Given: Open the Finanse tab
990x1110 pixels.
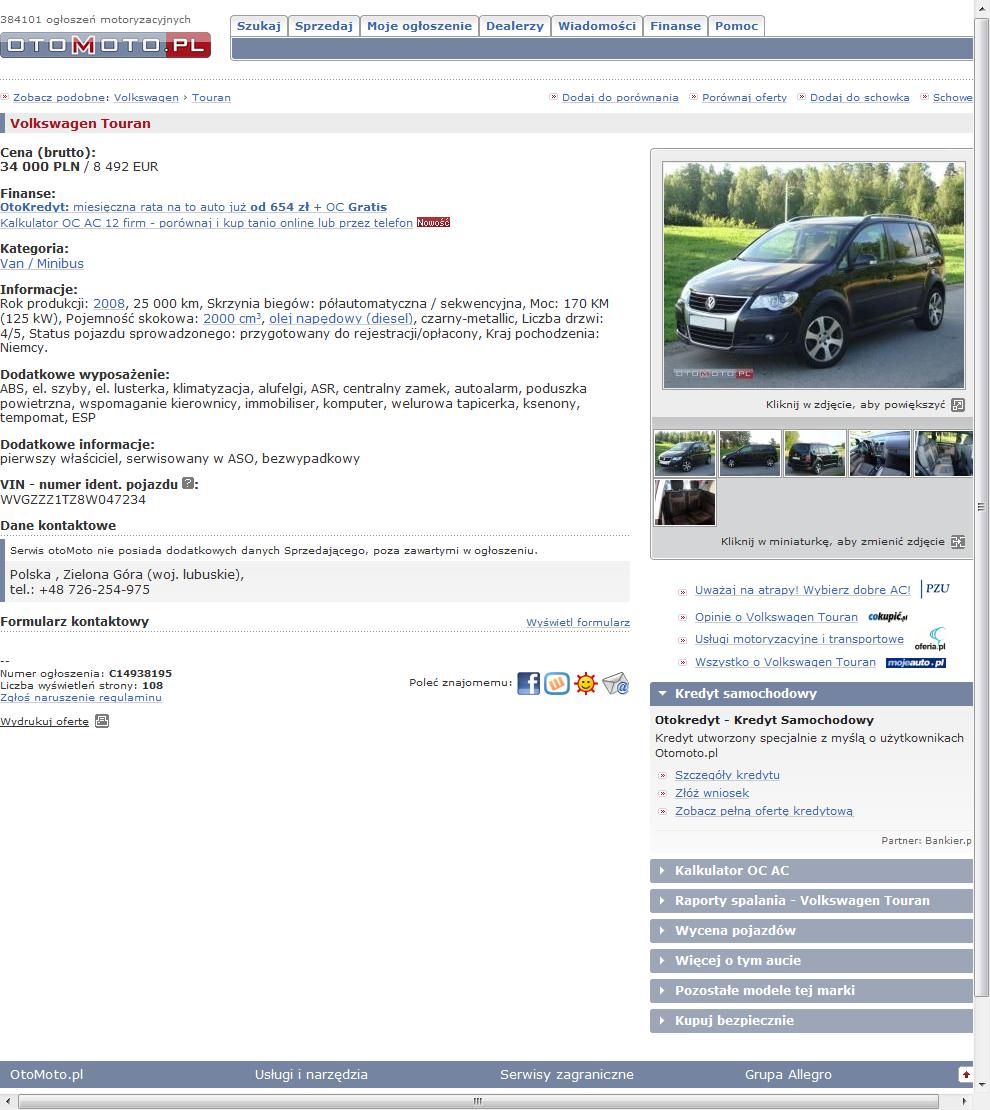Looking at the screenshot, I should [676, 26].
